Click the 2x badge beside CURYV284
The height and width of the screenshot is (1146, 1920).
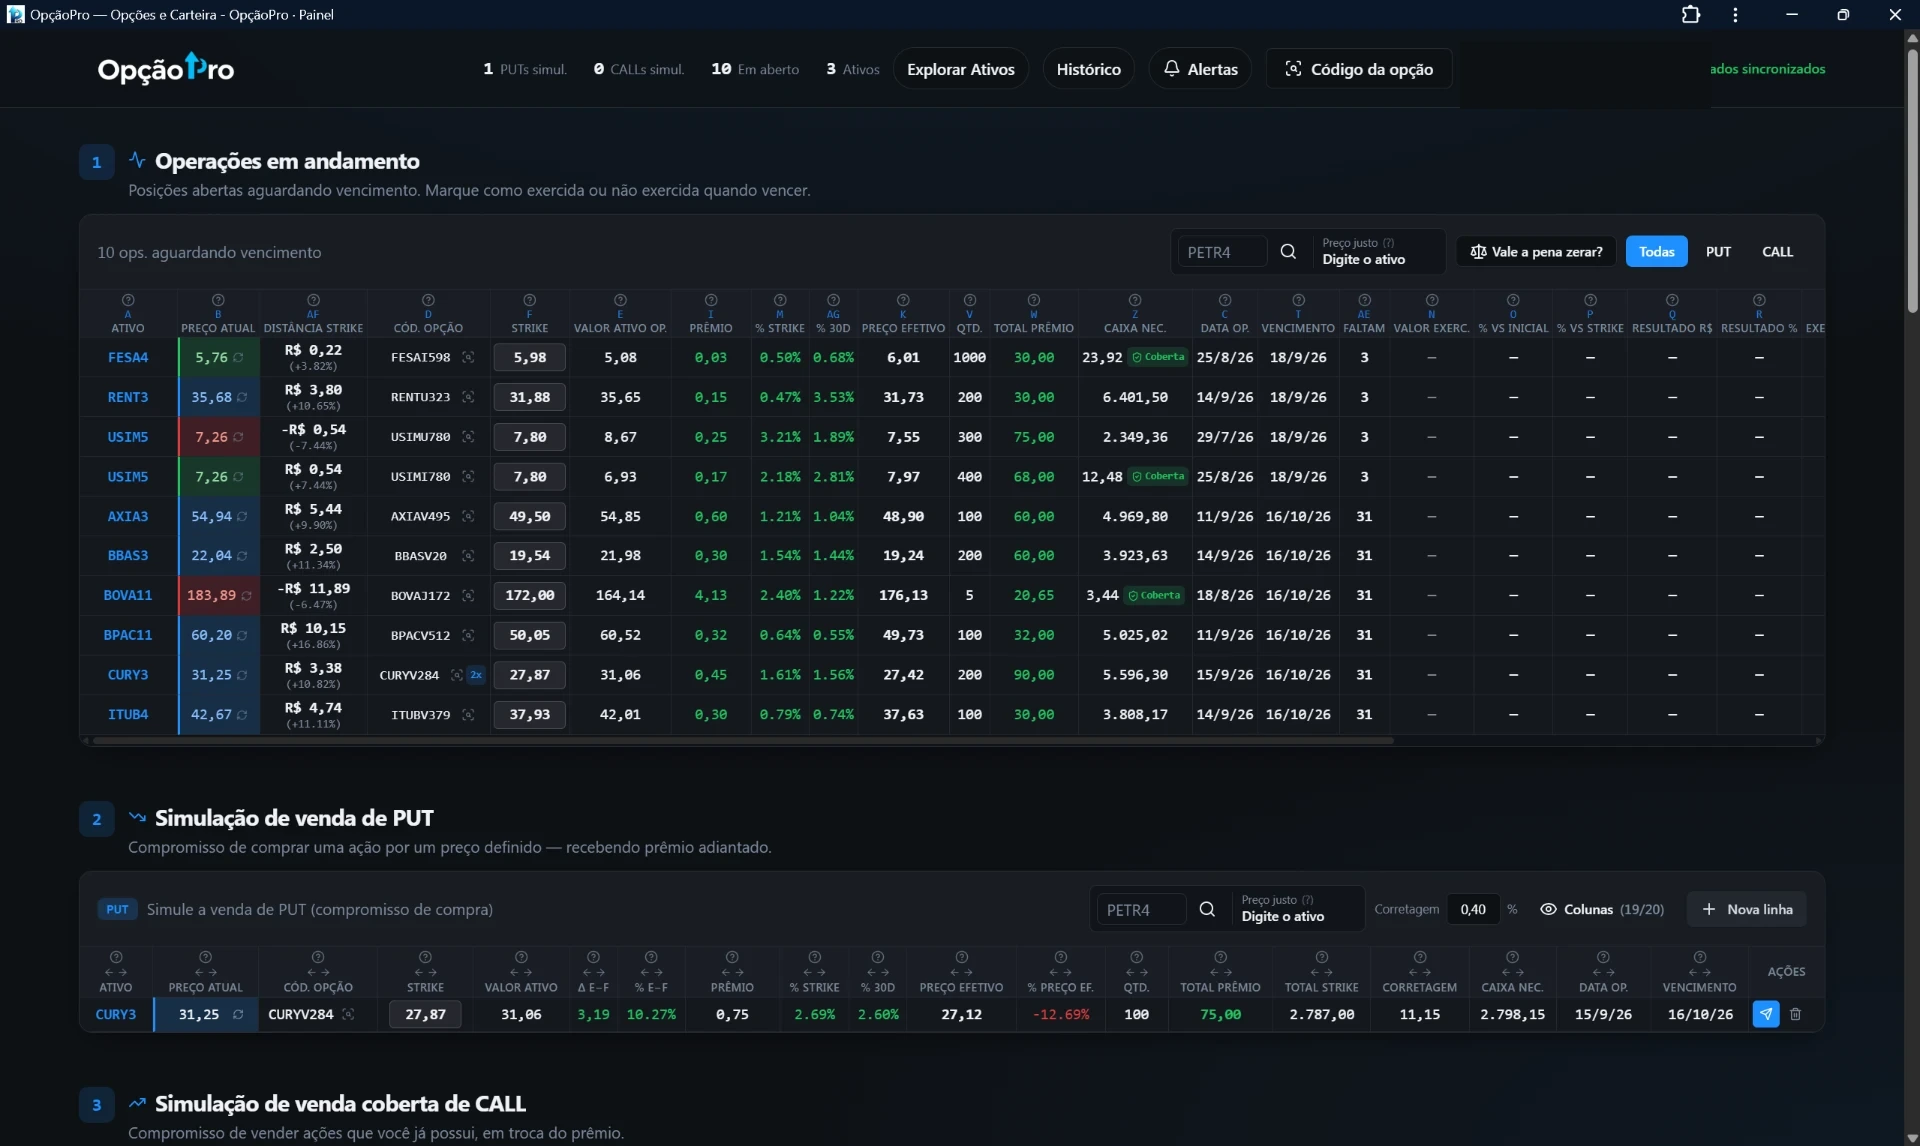(x=476, y=675)
